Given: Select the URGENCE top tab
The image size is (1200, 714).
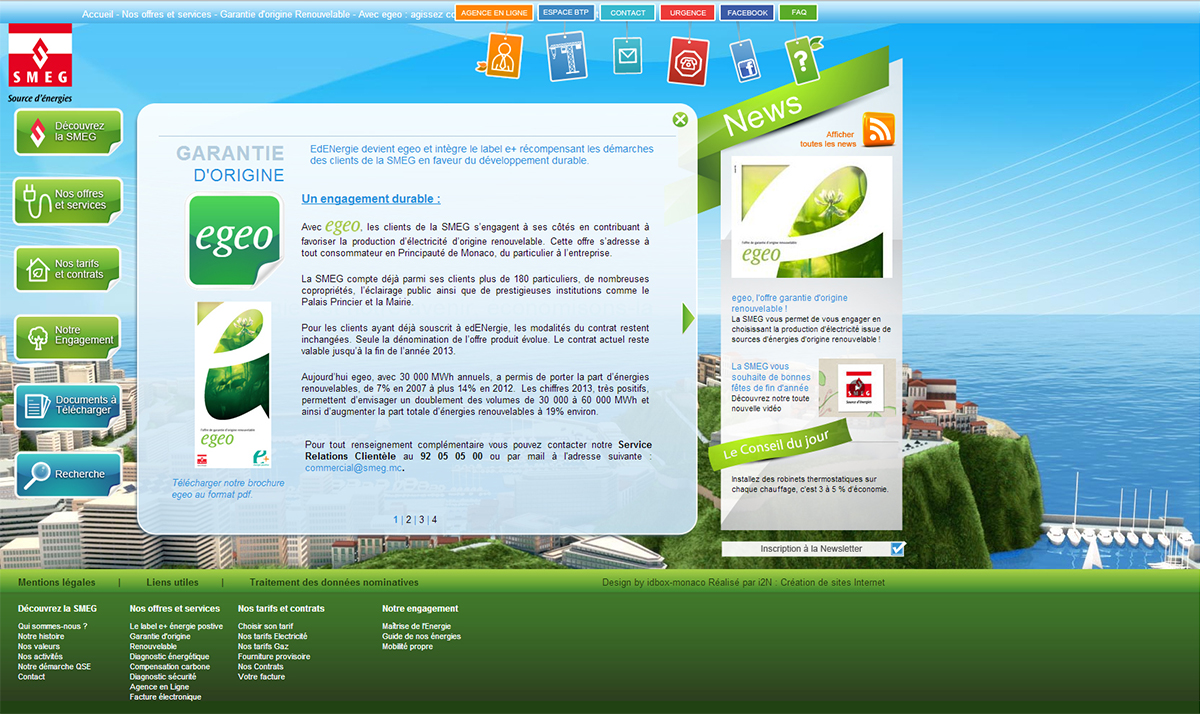Looking at the screenshot, I should (688, 13).
